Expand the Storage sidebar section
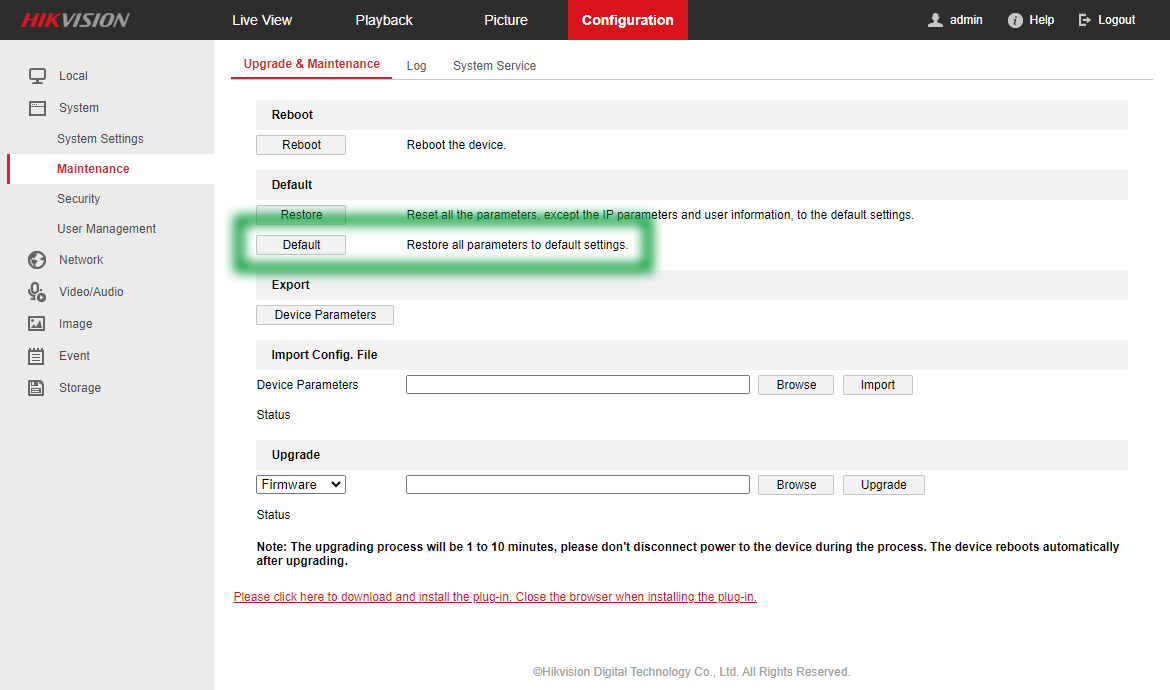The height and width of the screenshot is (690, 1170). [80, 388]
